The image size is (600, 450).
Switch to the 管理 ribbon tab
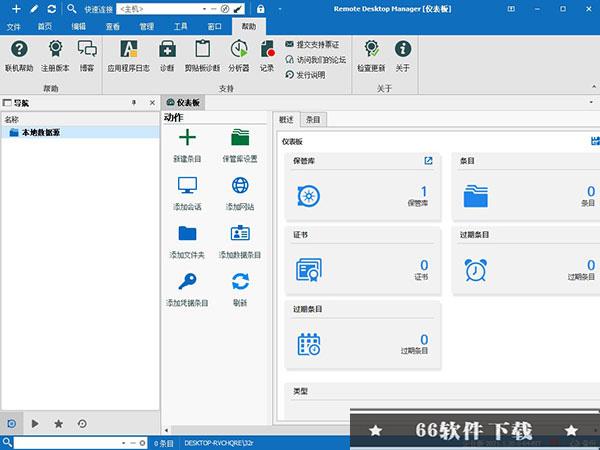pyautogui.click(x=147, y=26)
